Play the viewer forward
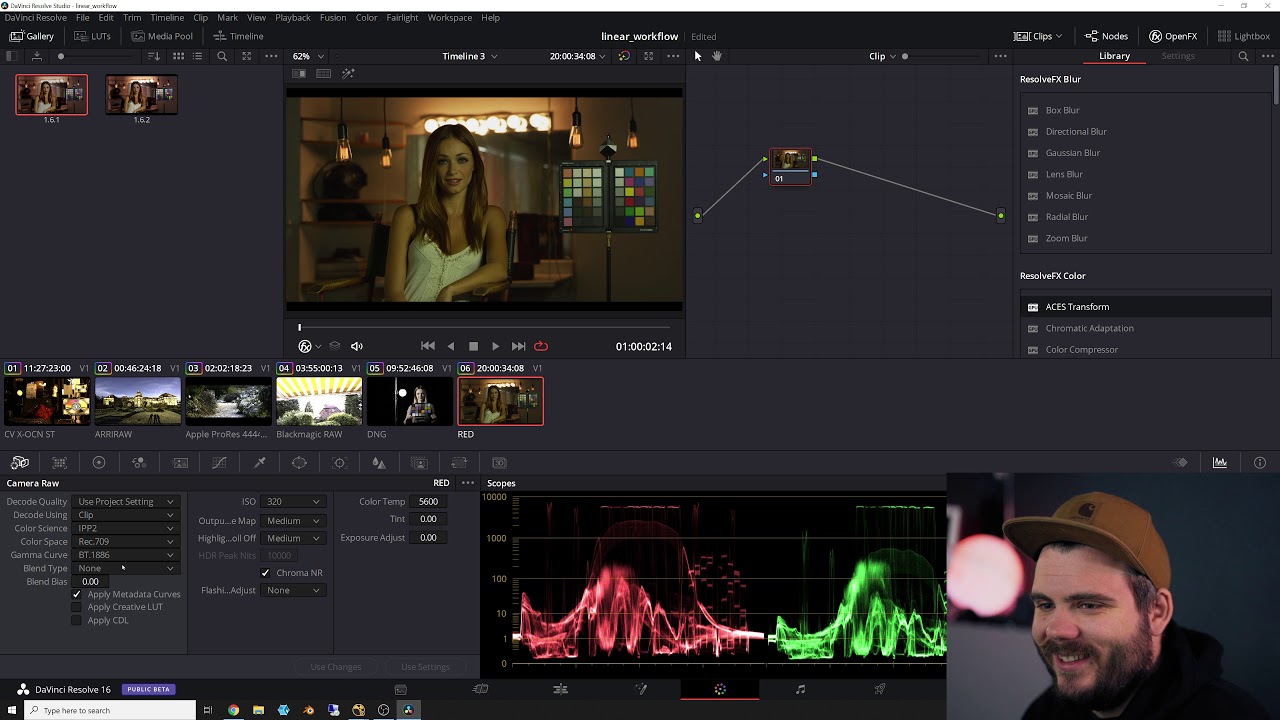 click(495, 346)
